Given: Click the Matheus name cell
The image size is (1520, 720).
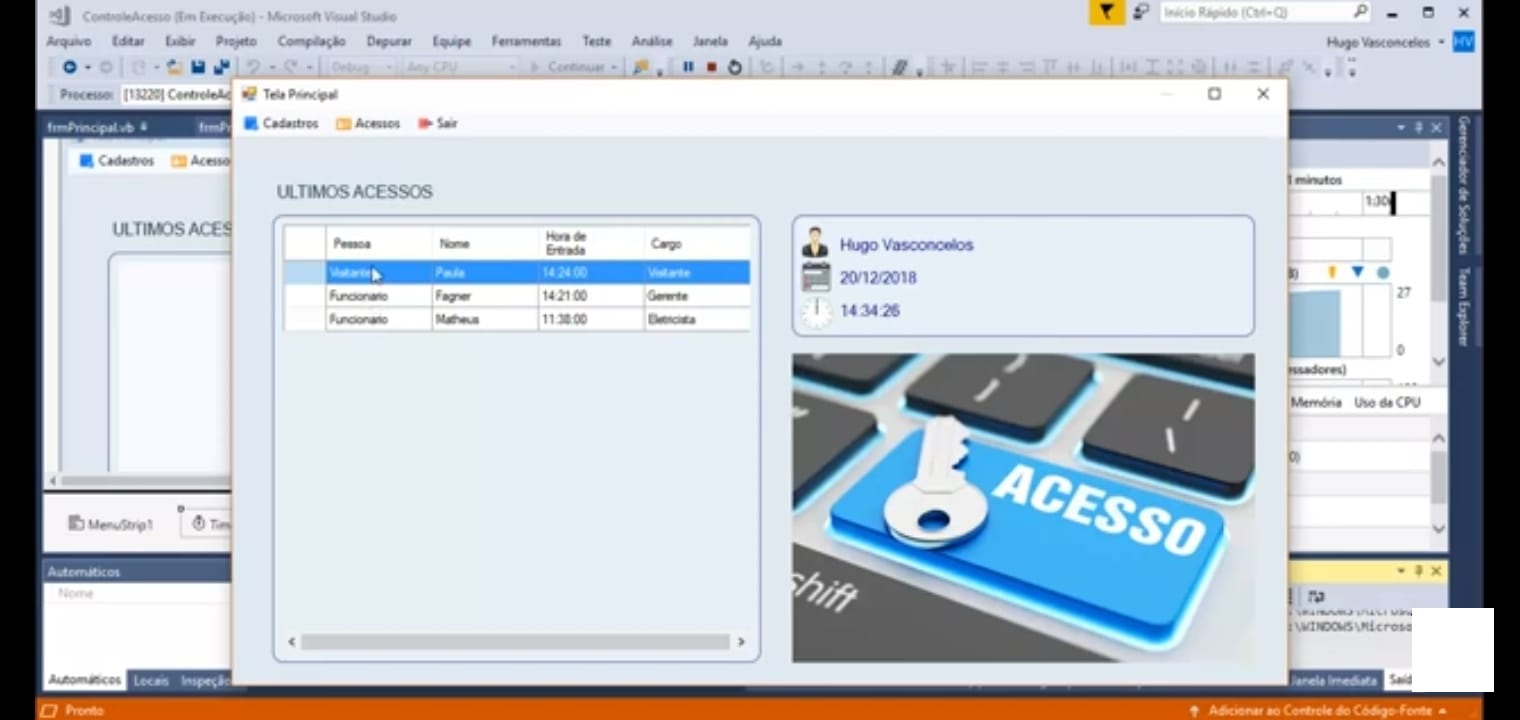Looking at the screenshot, I should (485, 319).
